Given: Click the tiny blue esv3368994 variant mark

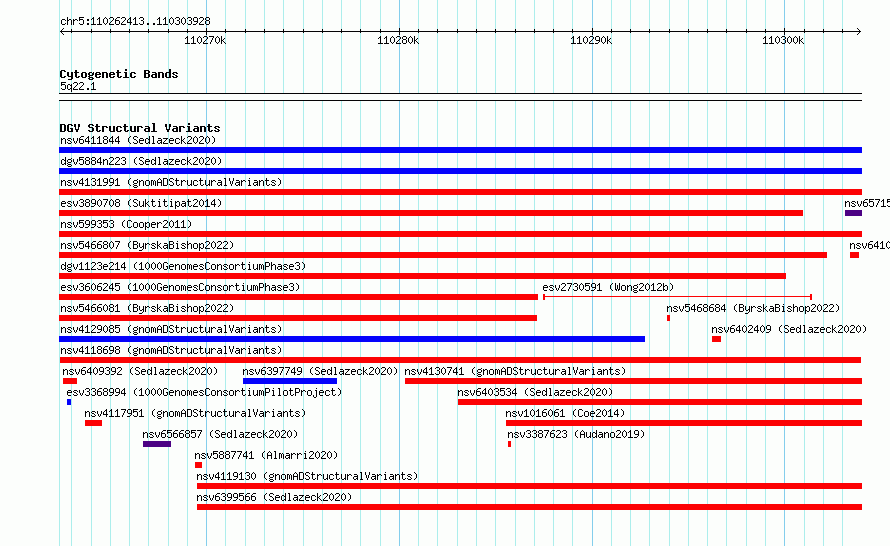Looking at the screenshot, I should tap(69, 402).
